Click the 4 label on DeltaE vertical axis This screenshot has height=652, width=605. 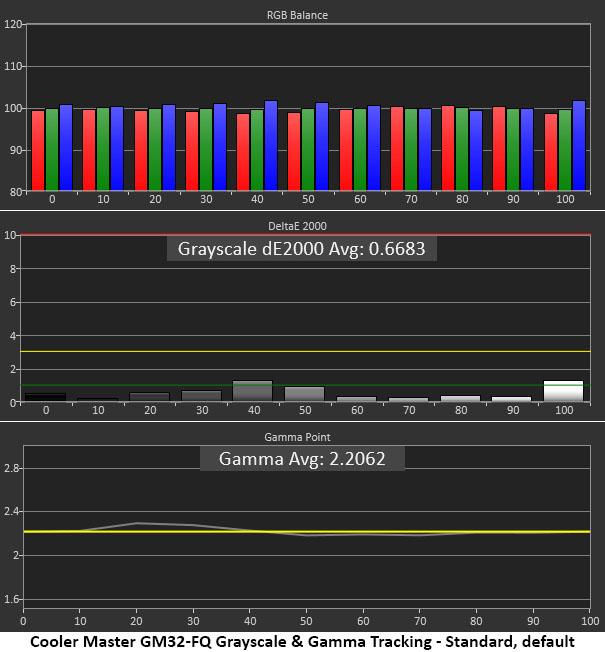(13, 336)
